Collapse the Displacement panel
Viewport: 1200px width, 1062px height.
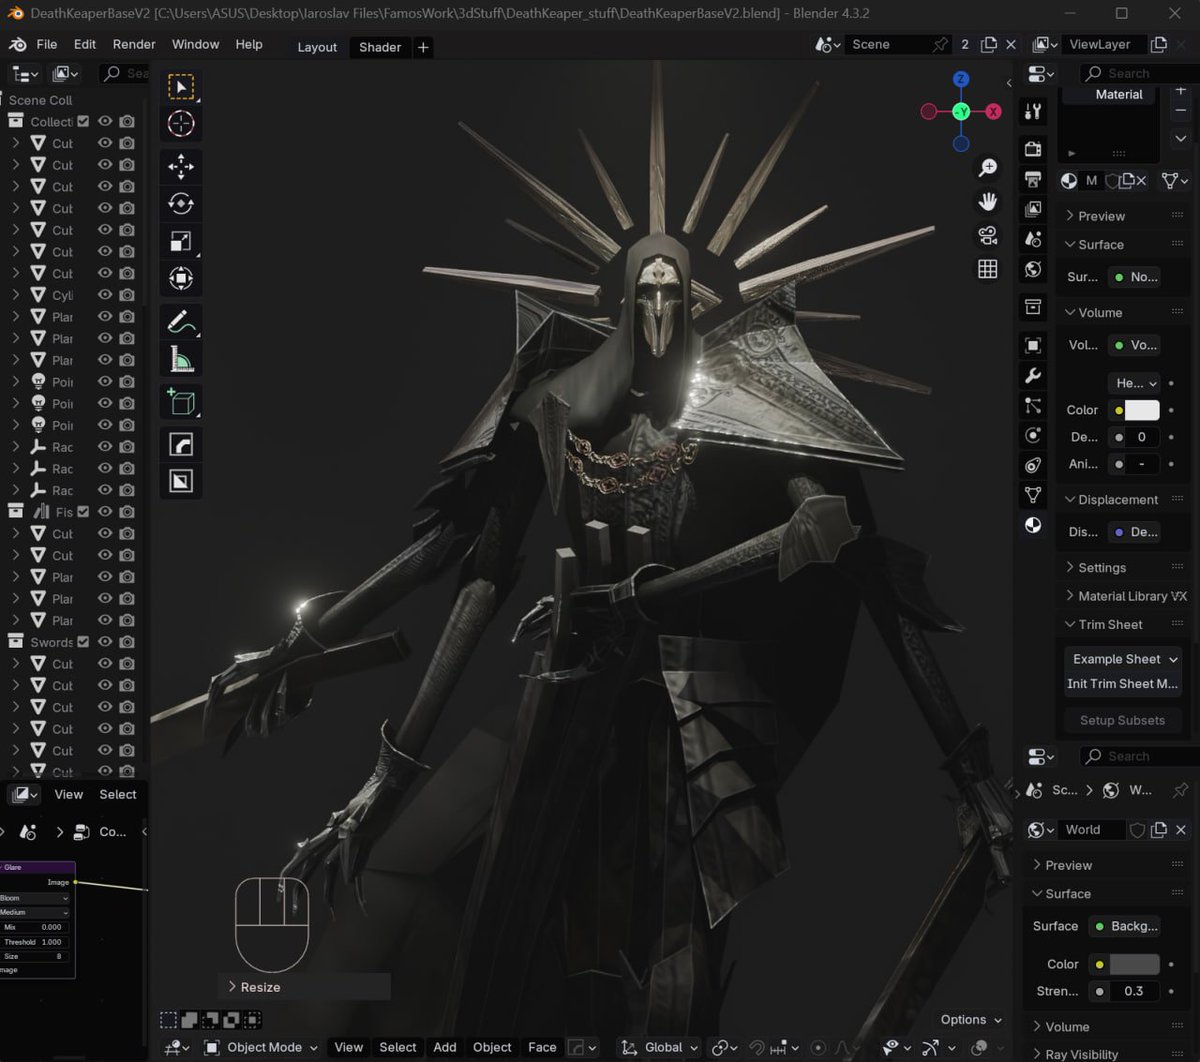(1112, 500)
